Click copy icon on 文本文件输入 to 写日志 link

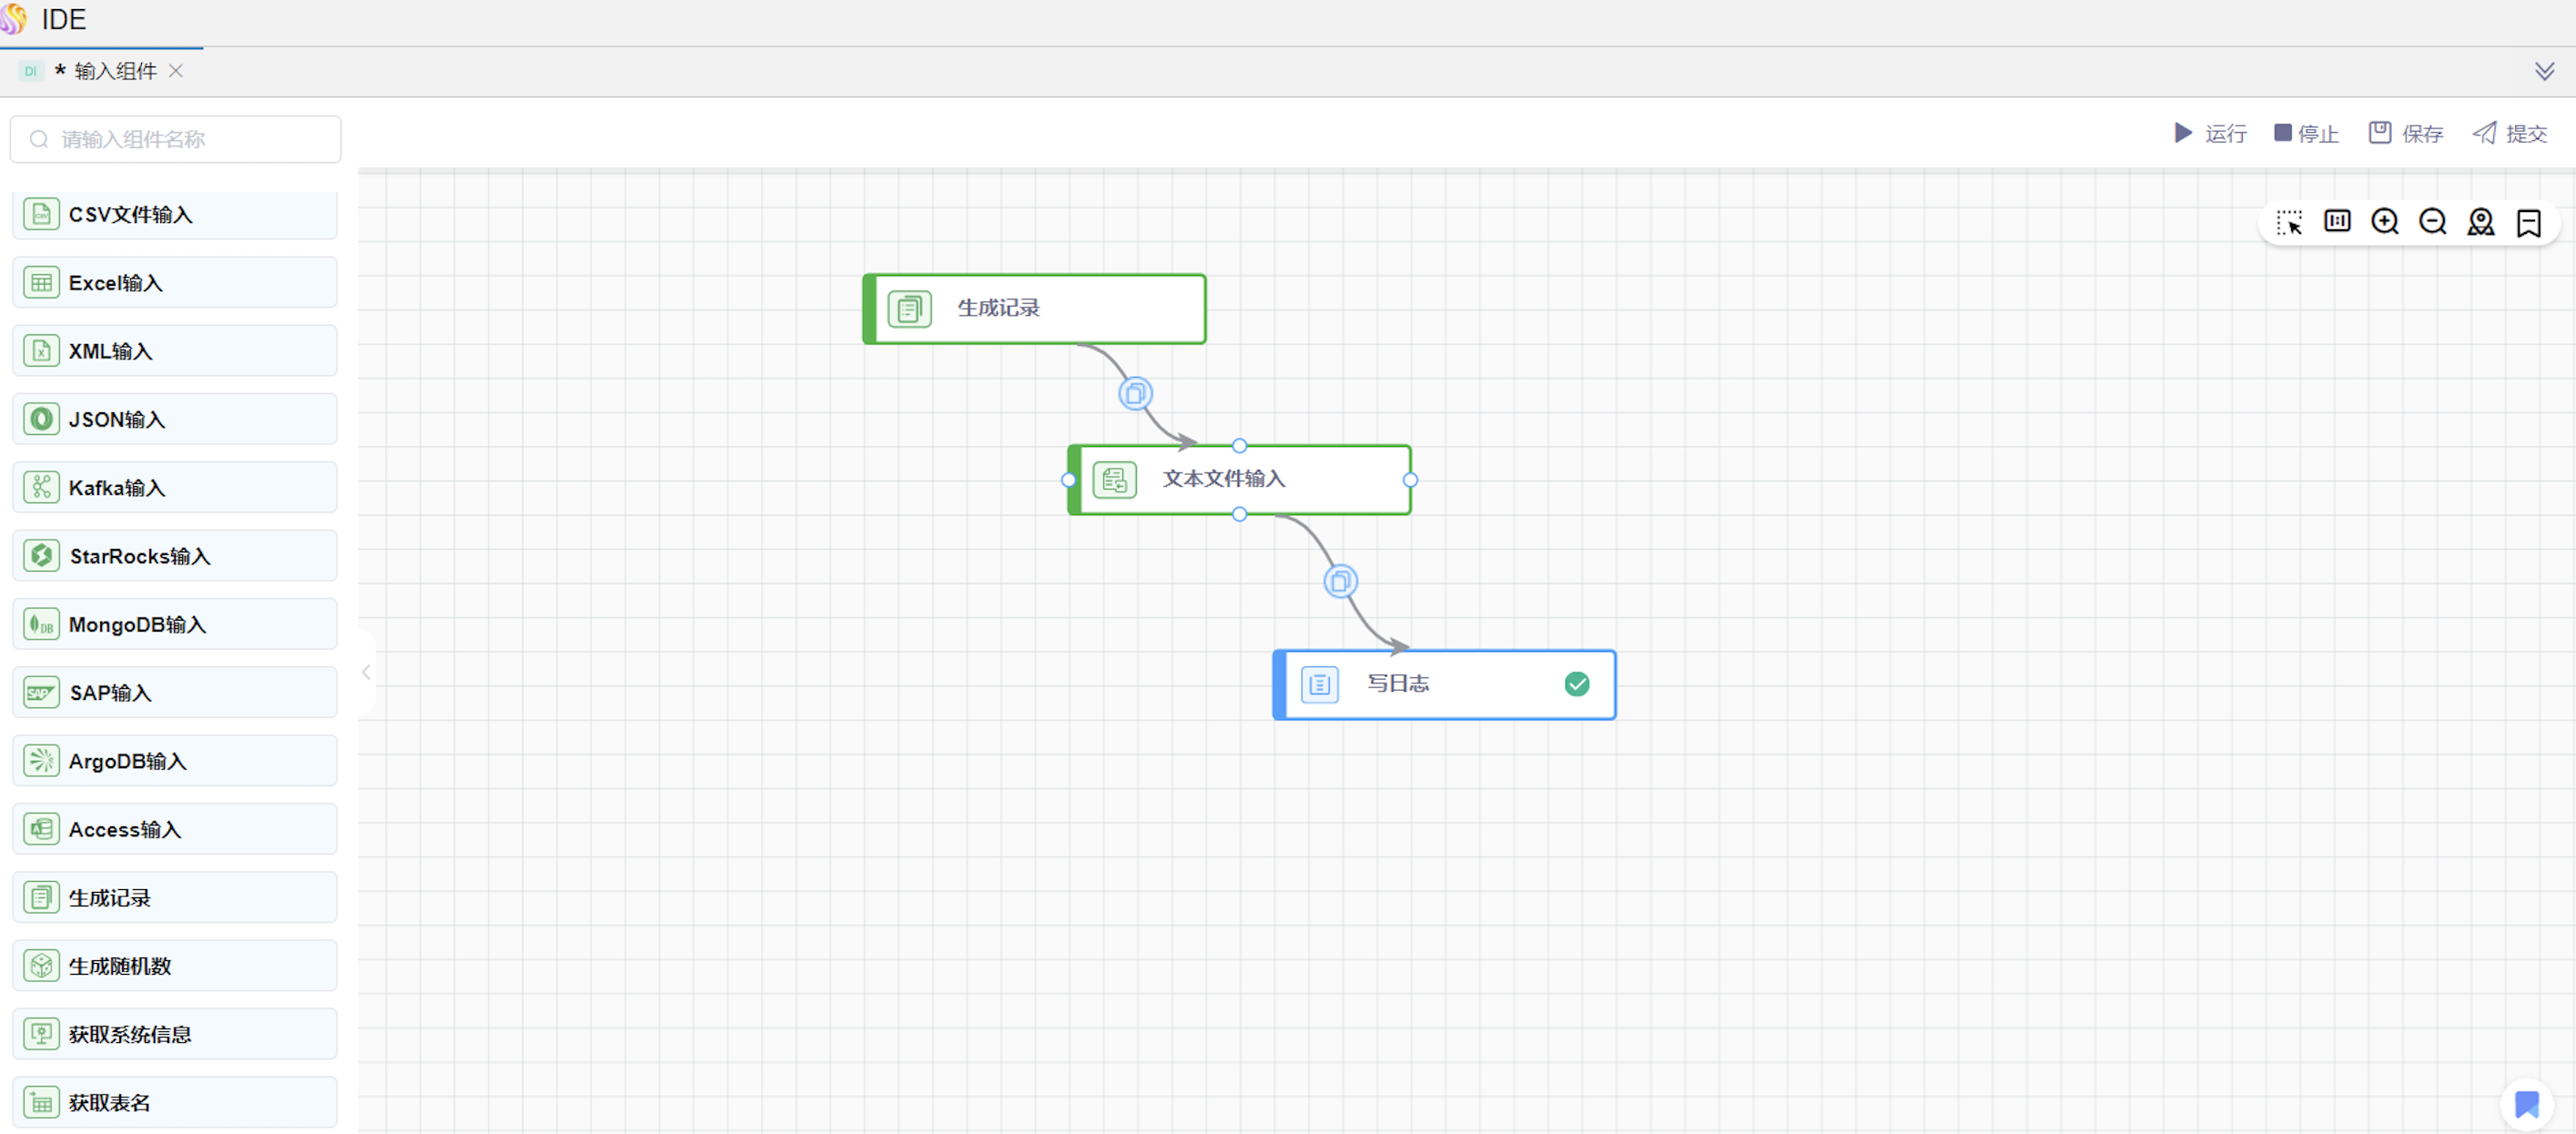tap(1340, 581)
